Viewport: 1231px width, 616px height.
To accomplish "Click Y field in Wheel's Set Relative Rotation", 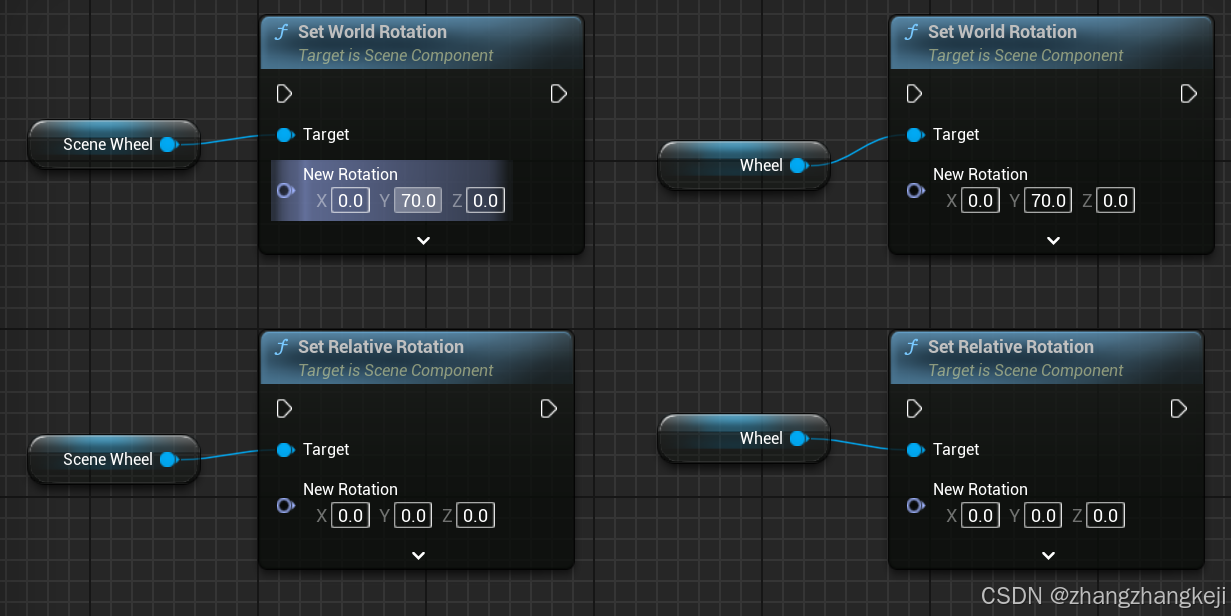I will tap(1043, 516).
